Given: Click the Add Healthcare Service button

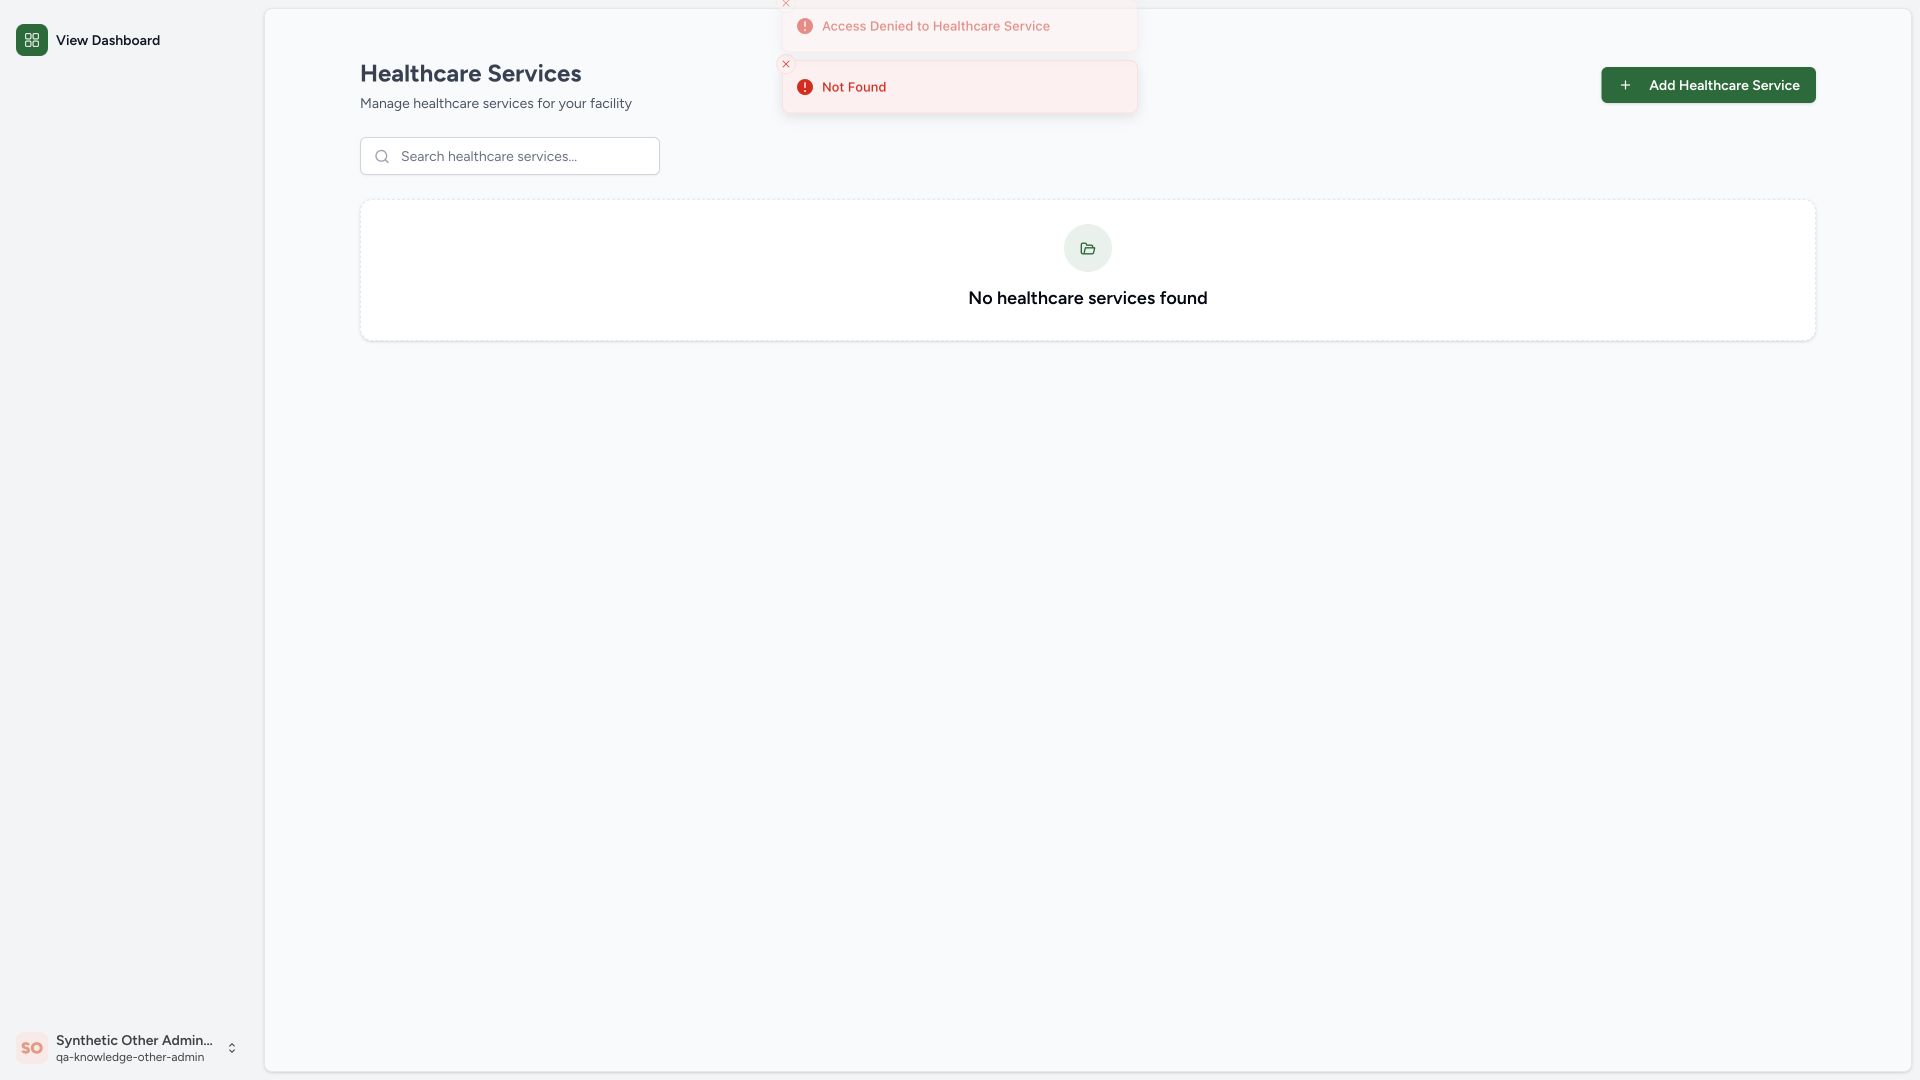Looking at the screenshot, I should point(1708,85).
